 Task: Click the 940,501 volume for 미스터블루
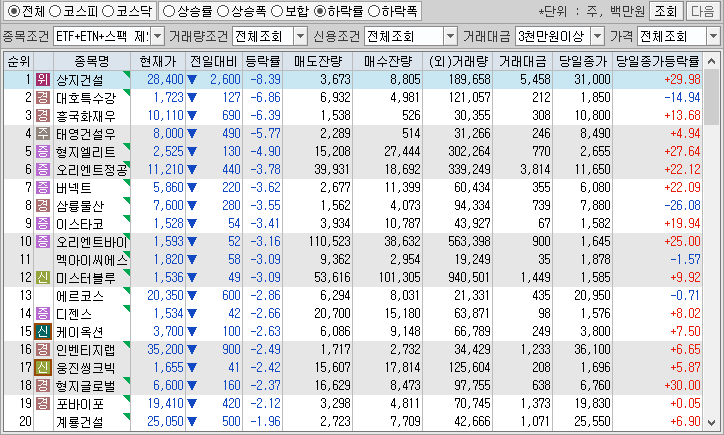tap(469, 278)
